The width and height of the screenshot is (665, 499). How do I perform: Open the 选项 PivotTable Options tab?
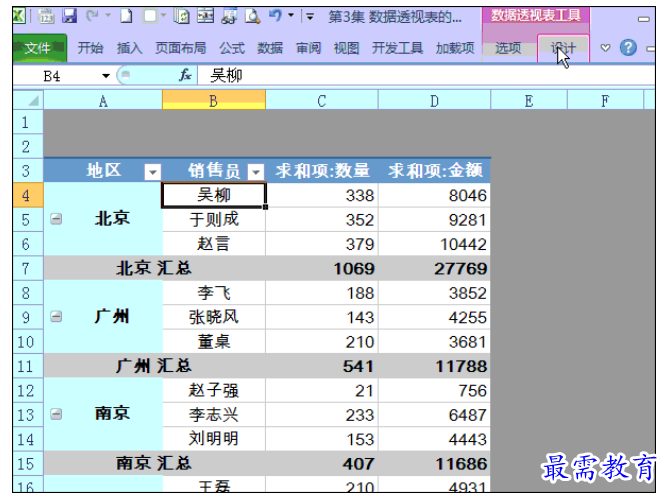[x=508, y=48]
